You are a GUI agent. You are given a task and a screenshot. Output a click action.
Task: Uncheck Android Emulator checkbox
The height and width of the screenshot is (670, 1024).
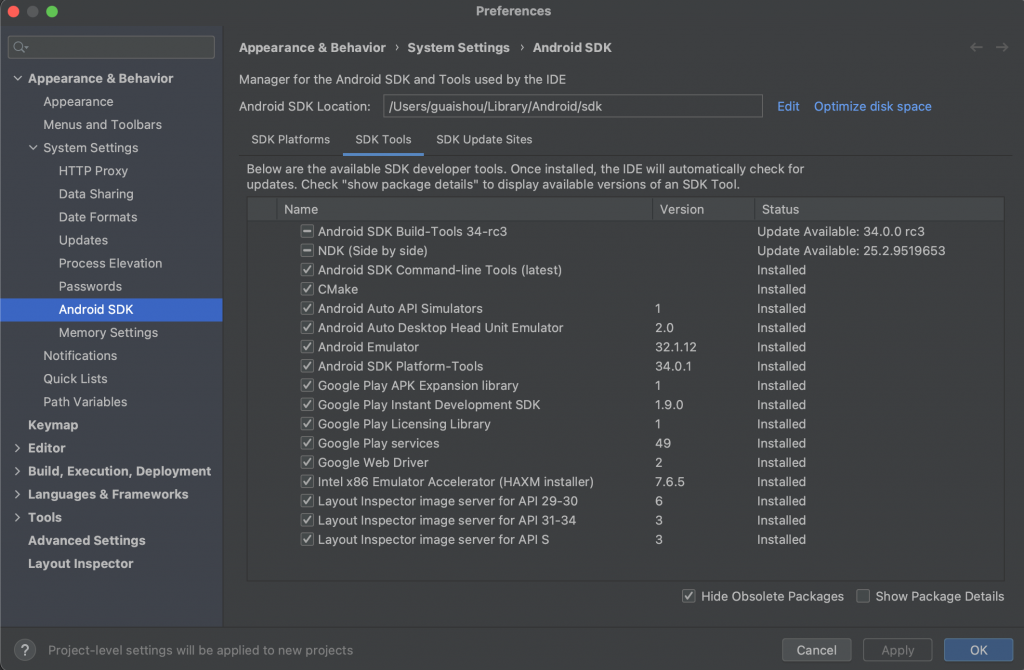tap(307, 347)
